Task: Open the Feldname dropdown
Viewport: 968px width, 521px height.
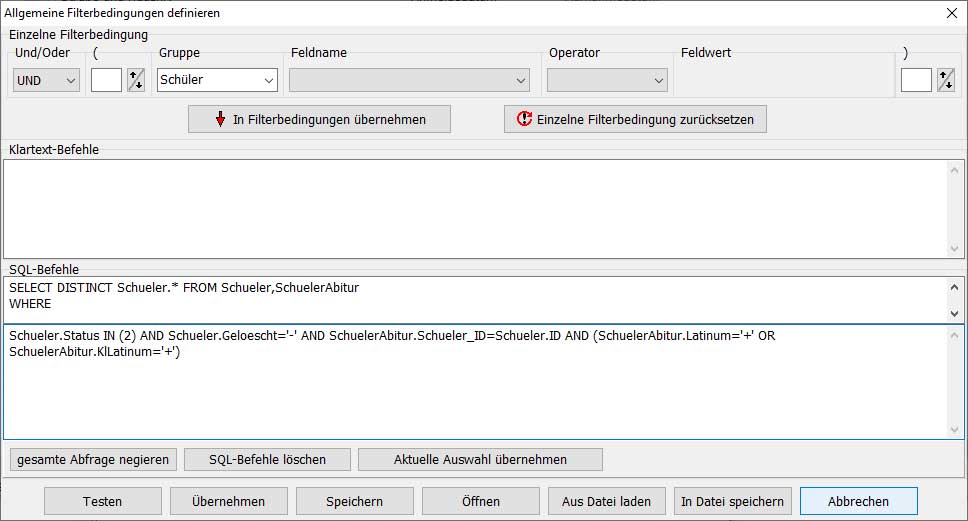Action: (x=409, y=80)
